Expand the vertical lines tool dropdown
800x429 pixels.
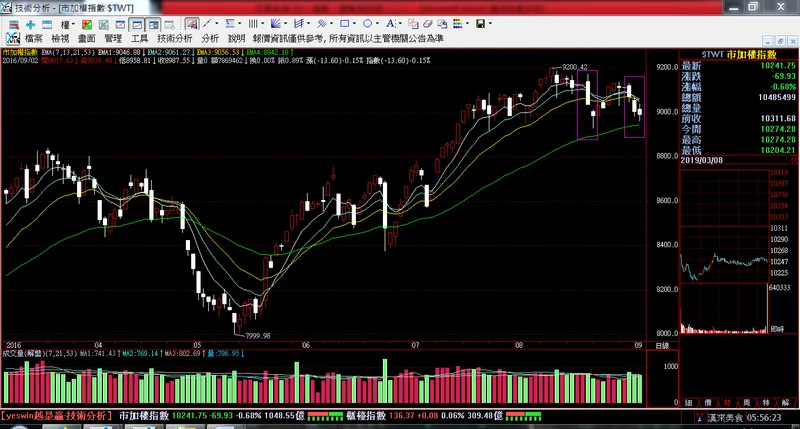point(262,23)
